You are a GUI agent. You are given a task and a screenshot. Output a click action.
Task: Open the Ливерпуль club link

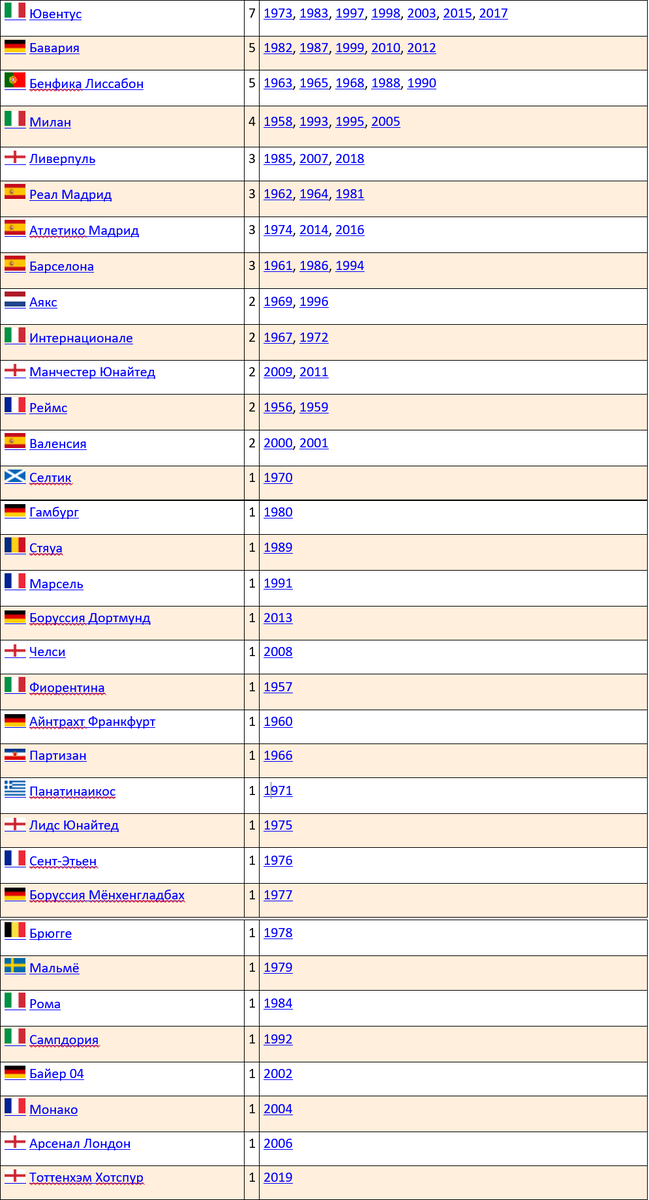tap(63, 159)
